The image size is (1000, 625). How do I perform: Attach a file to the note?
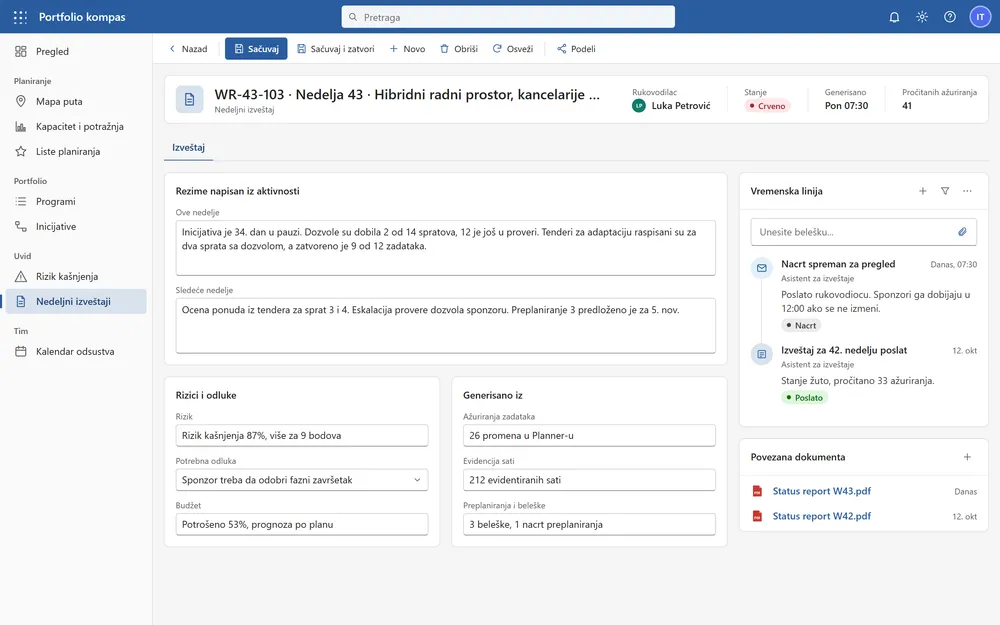click(962, 232)
